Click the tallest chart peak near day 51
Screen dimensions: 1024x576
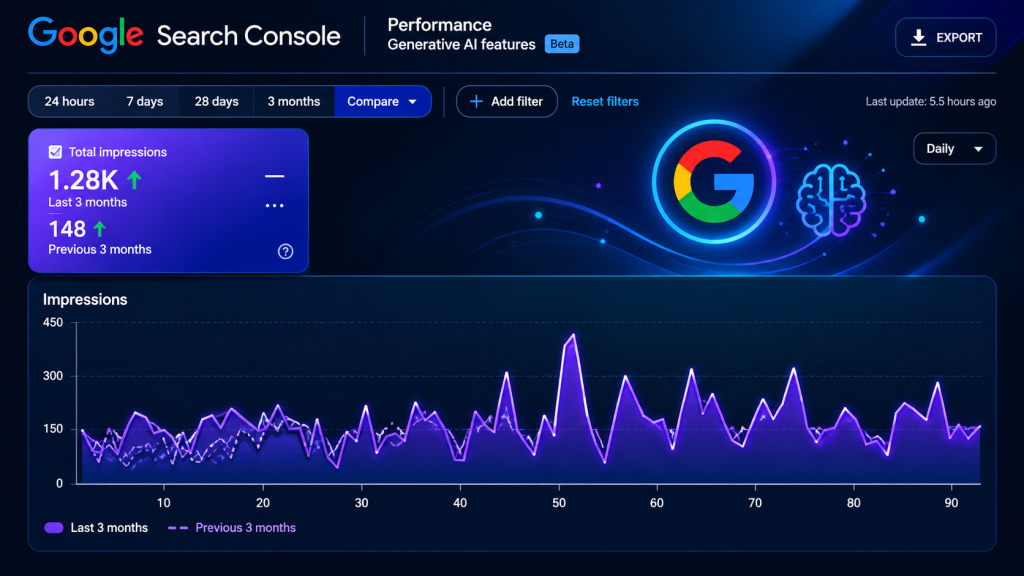(573, 335)
